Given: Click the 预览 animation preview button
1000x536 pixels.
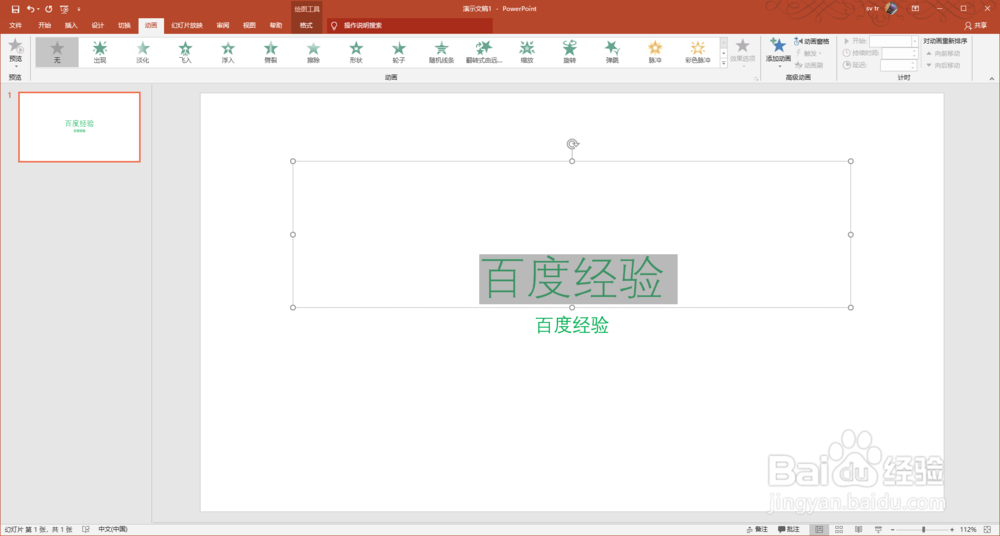Looking at the screenshot, I should click(15, 52).
